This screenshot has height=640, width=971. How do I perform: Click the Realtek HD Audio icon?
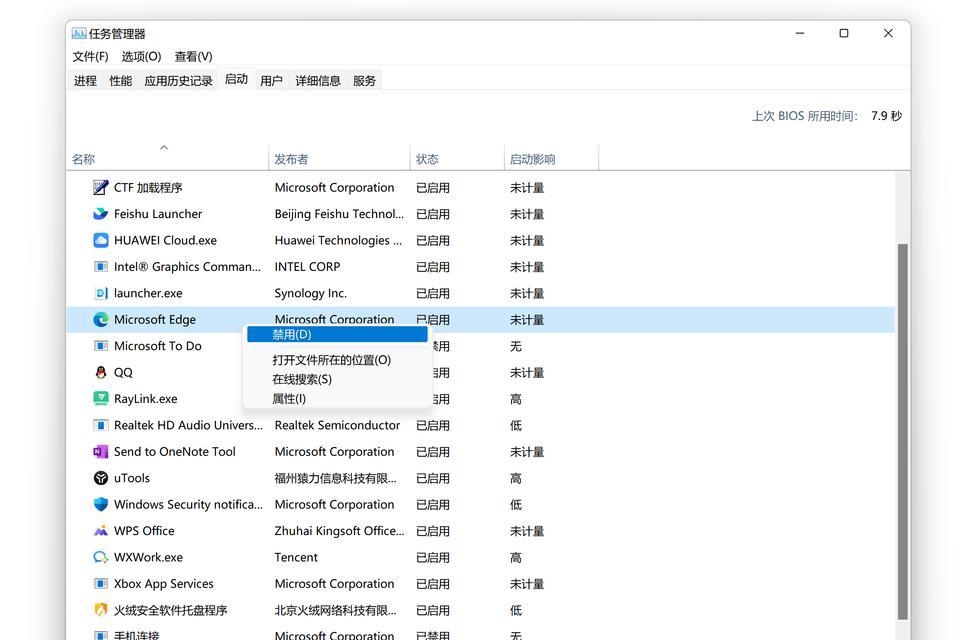point(100,425)
